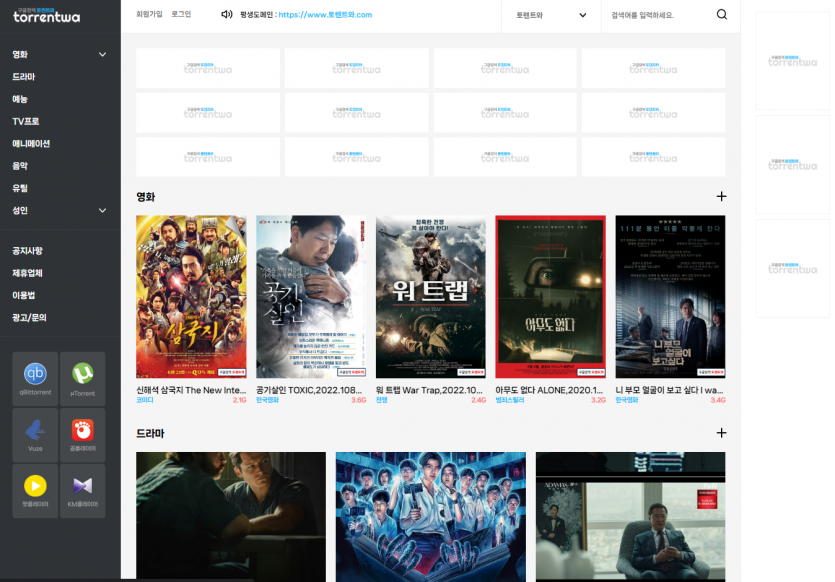Expand the 영화 sidebar menu chevron
This screenshot has width=835, height=582.
(102, 55)
